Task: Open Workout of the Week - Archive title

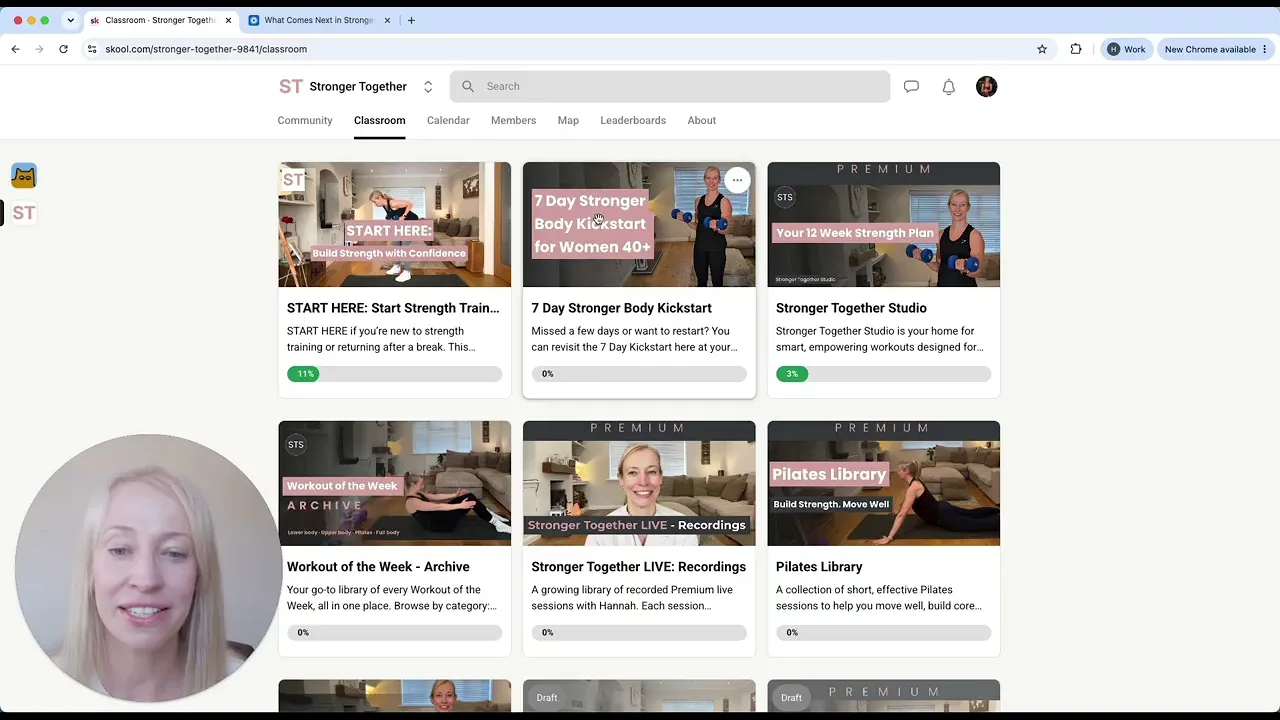Action: click(378, 567)
